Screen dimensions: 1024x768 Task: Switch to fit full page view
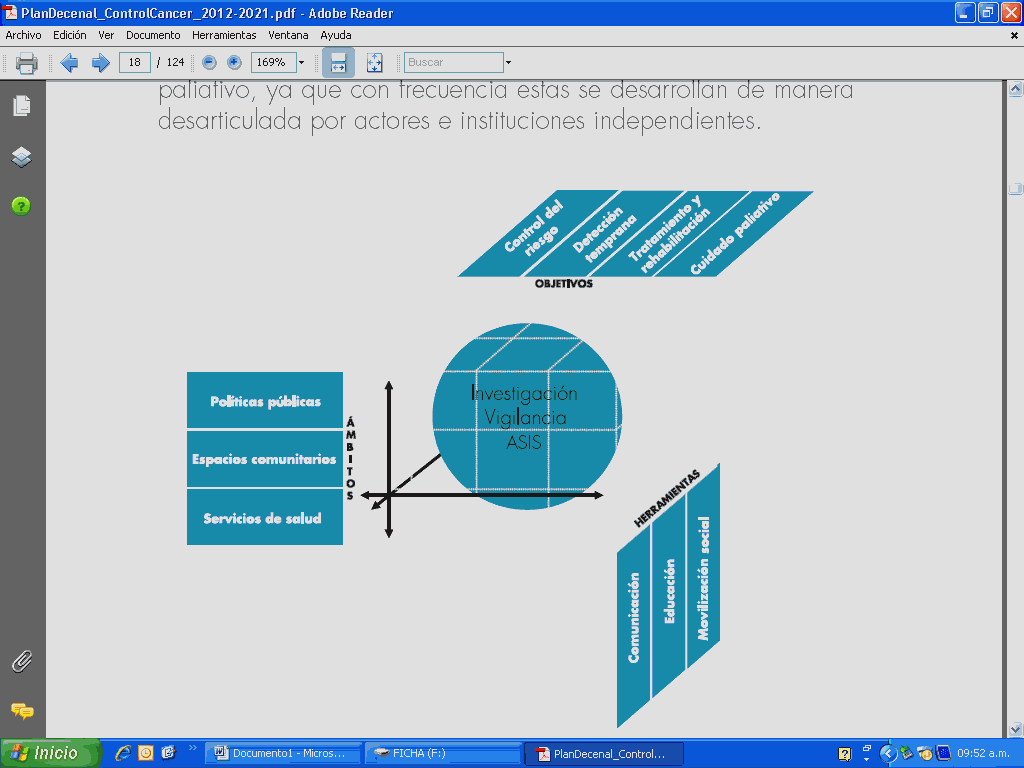tap(375, 62)
